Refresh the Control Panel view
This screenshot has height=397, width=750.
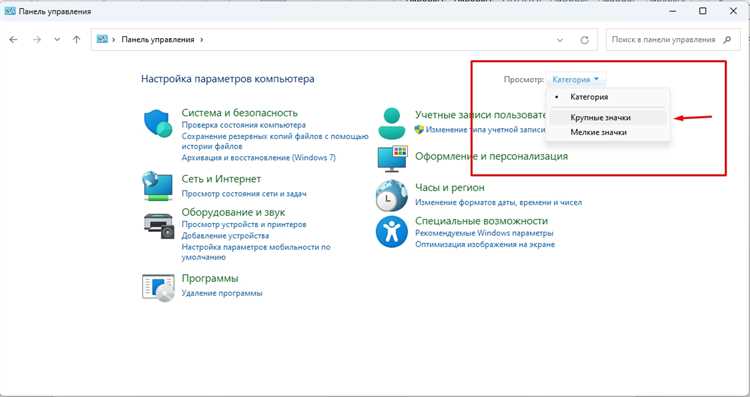click(x=585, y=40)
